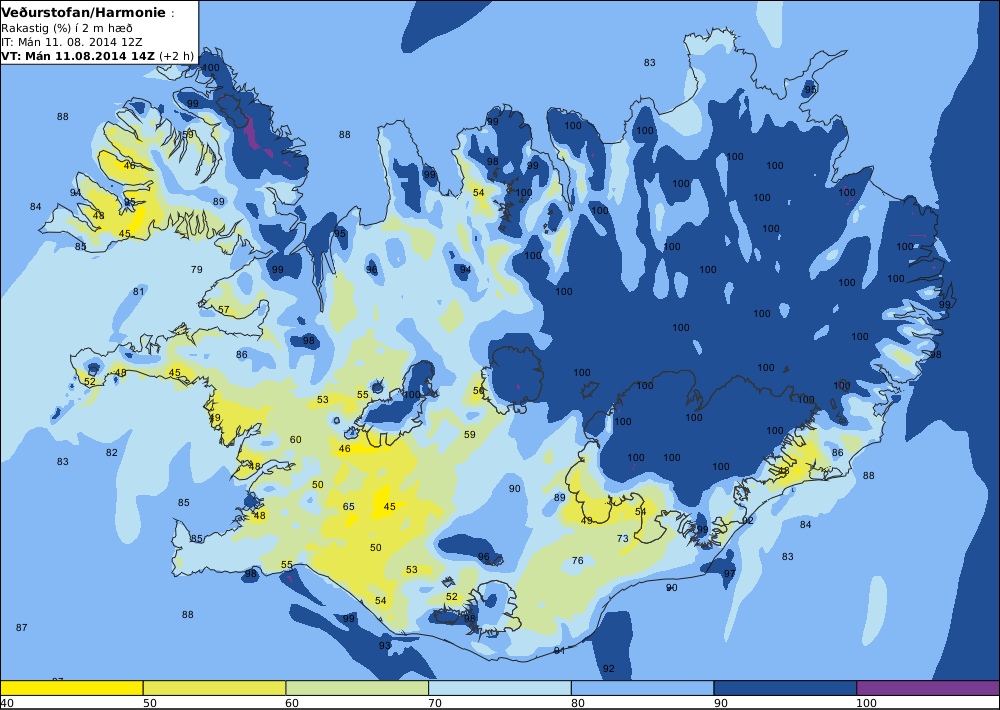Click the humidity value 56
1000x710 pixels.
(478, 390)
